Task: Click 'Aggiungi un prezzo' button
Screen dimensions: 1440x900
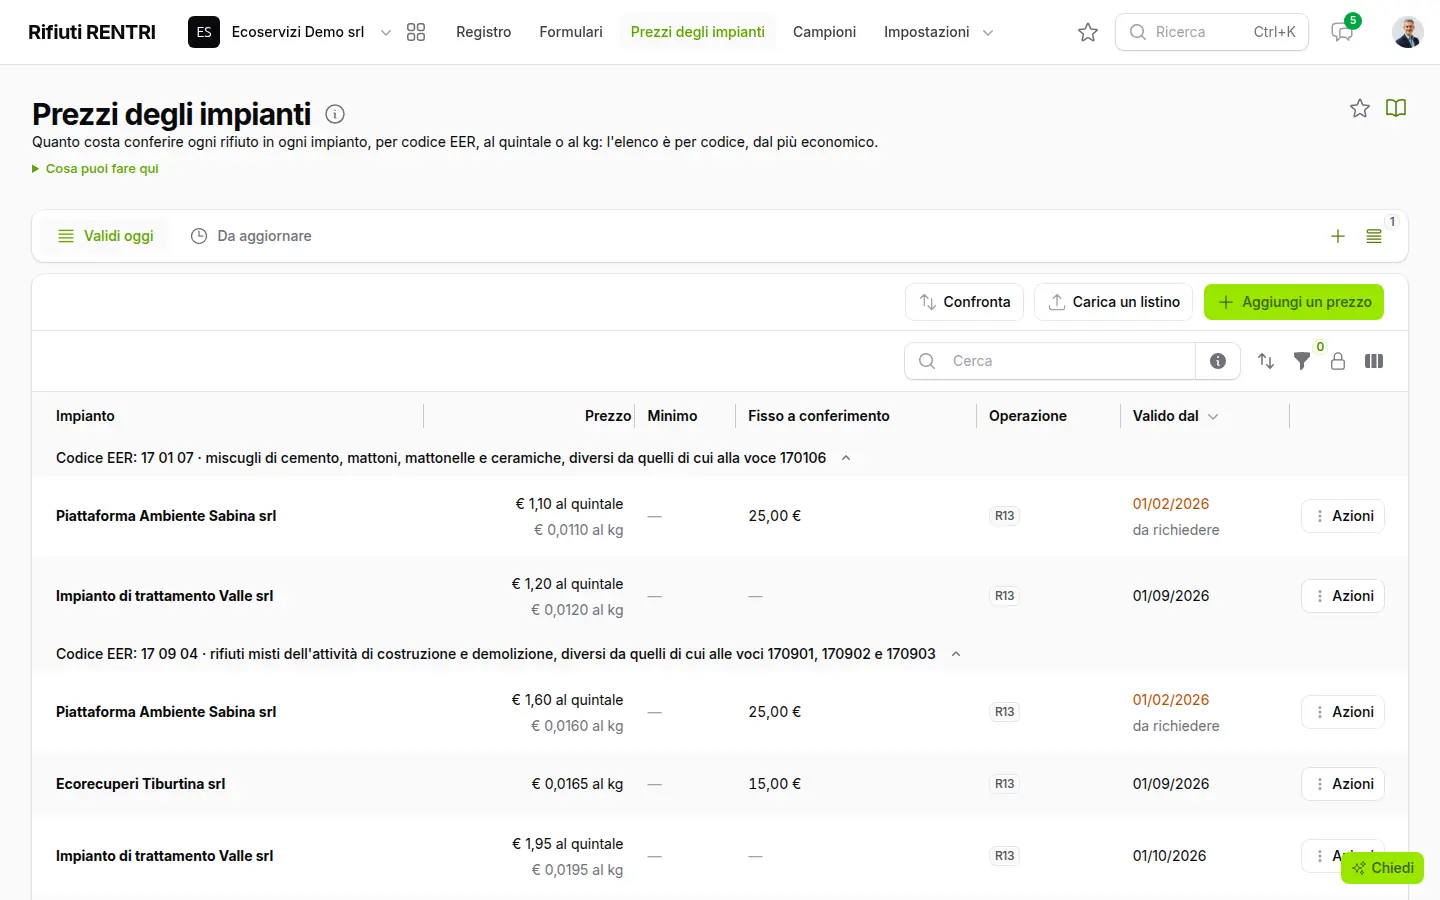Action: [x=1294, y=302]
